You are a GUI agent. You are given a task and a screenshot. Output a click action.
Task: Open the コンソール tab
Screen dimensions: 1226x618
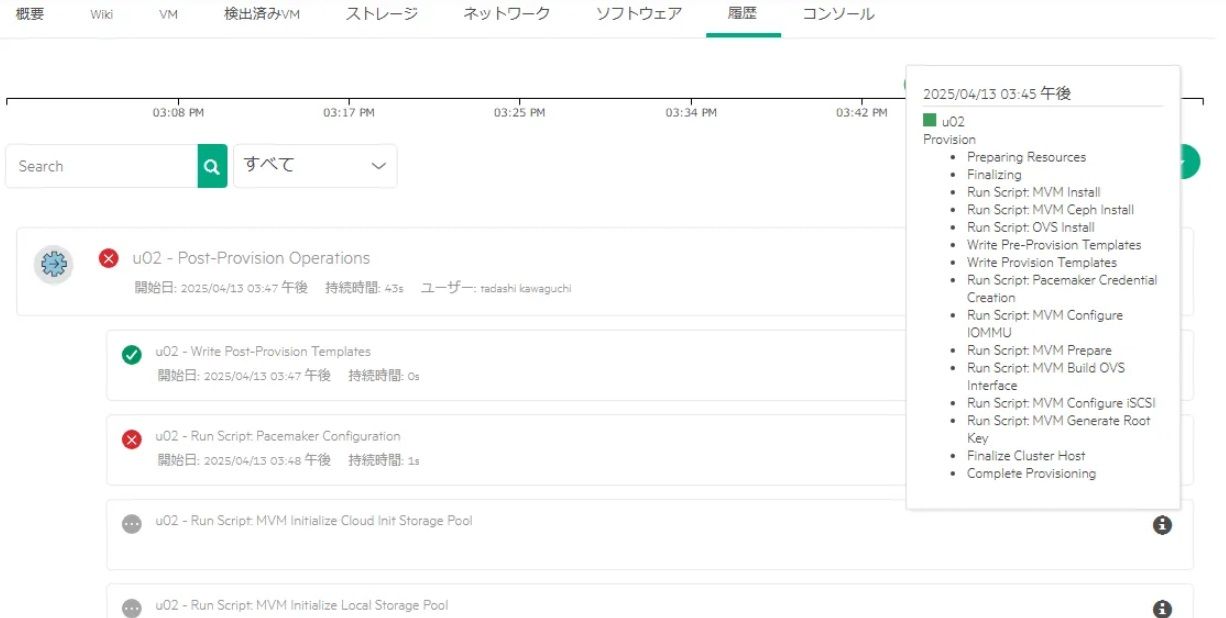[838, 14]
